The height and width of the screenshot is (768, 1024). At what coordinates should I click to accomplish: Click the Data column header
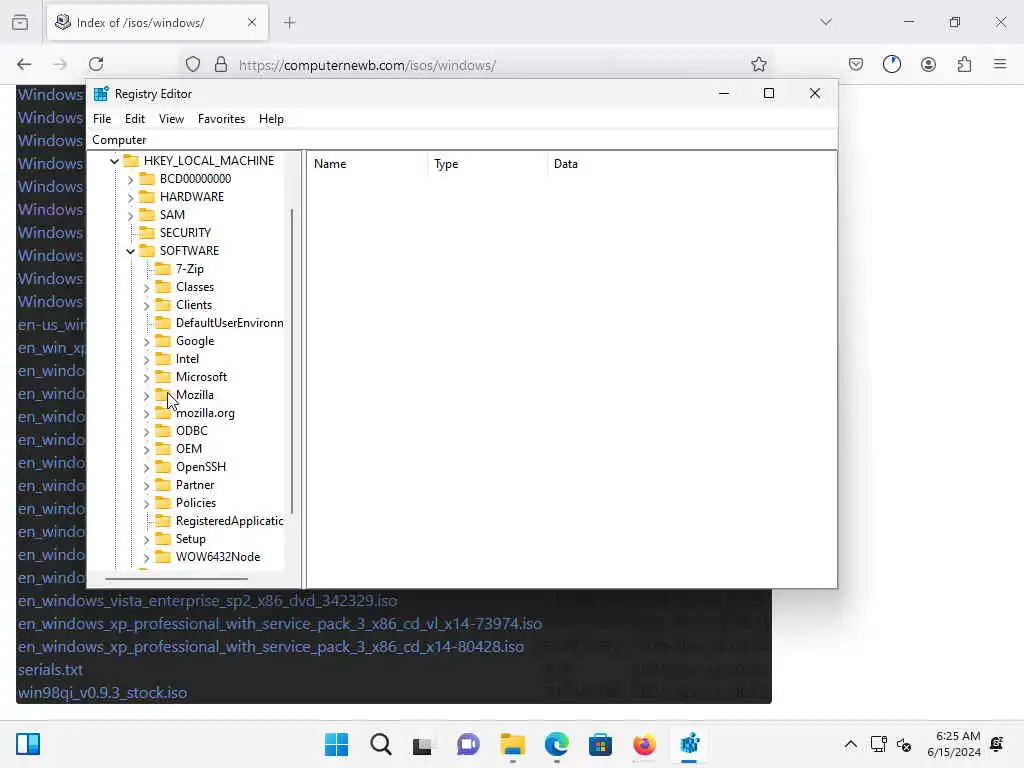691,164
